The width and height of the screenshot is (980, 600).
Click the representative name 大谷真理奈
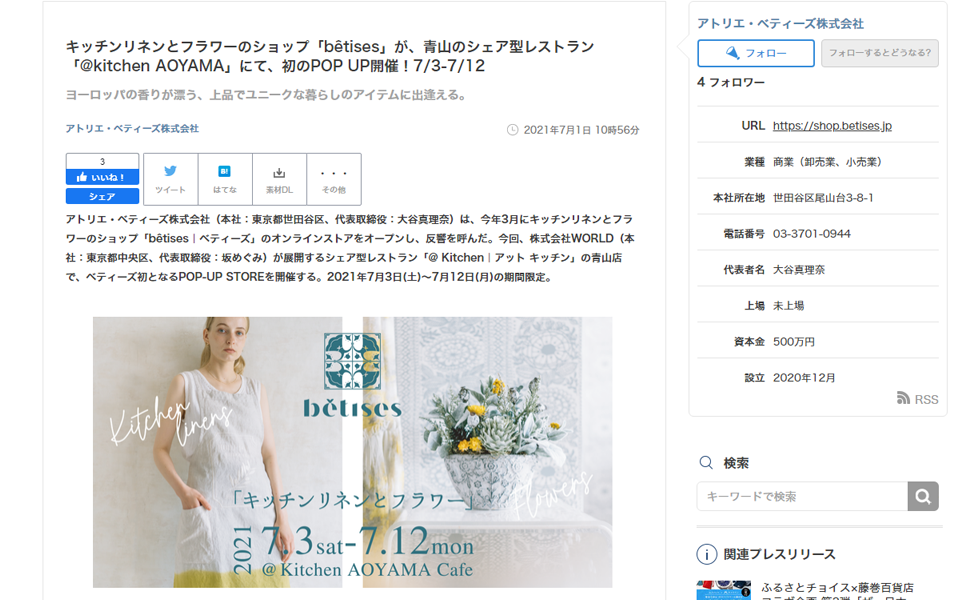click(799, 269)
